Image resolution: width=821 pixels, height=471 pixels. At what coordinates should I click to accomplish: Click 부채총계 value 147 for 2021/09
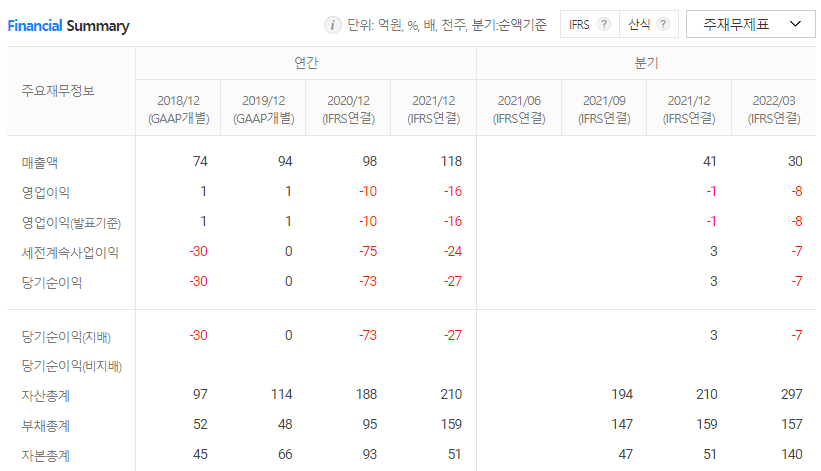622,424
